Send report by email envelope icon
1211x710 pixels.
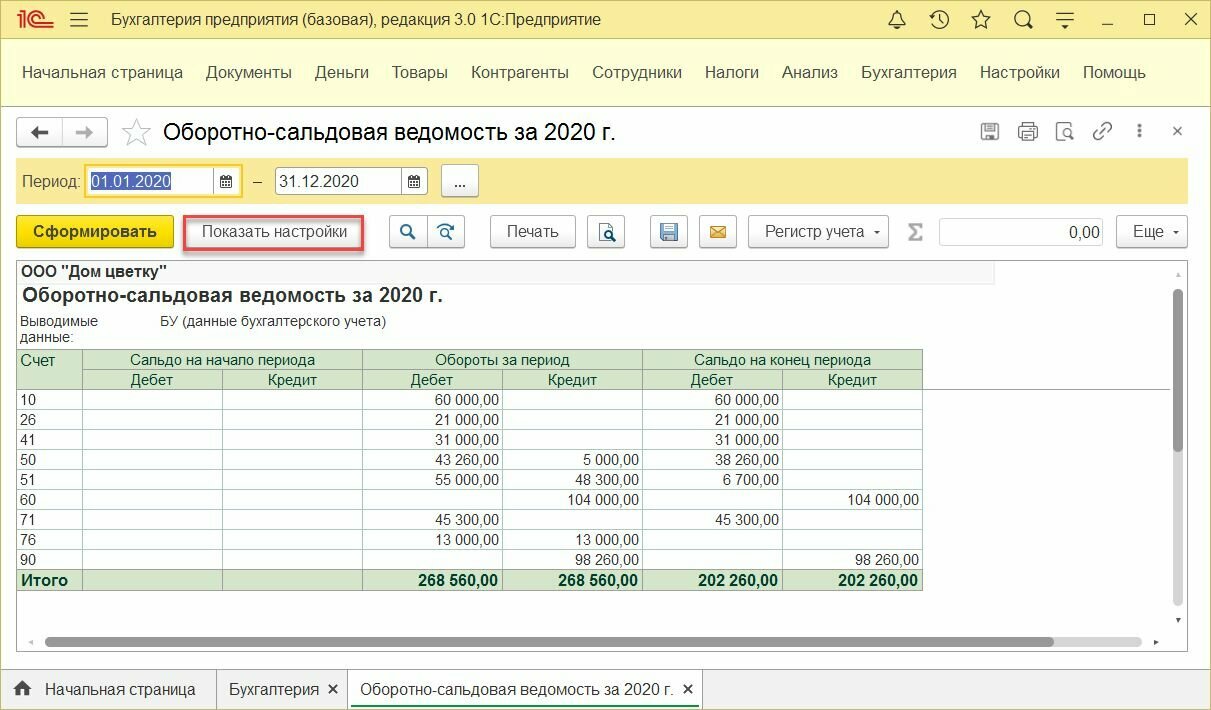pyautogui.click(x=717, y=232)
